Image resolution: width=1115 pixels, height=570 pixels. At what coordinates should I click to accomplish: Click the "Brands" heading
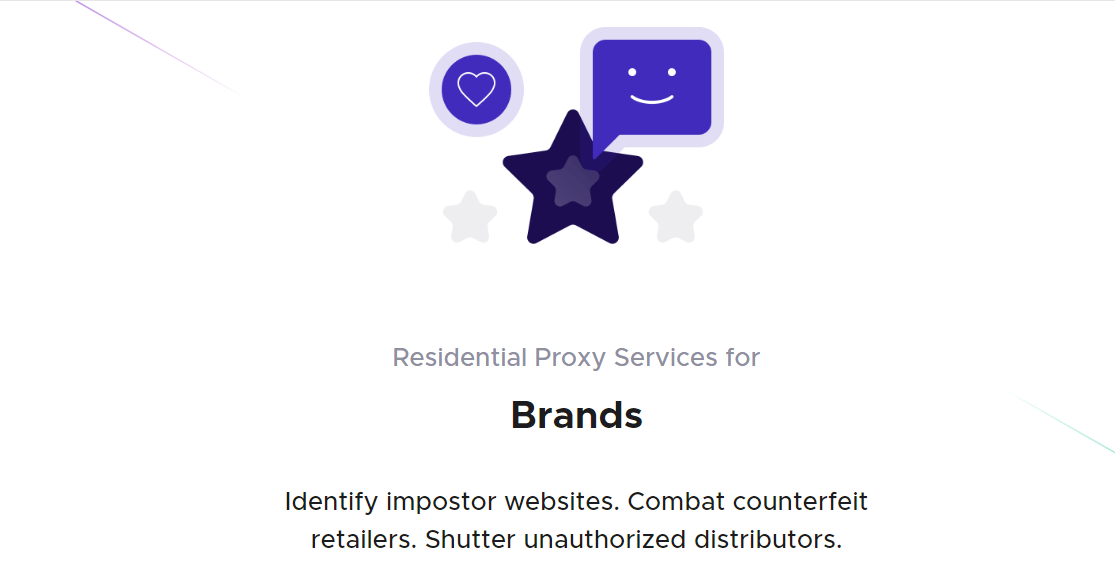tap(576, 415)
